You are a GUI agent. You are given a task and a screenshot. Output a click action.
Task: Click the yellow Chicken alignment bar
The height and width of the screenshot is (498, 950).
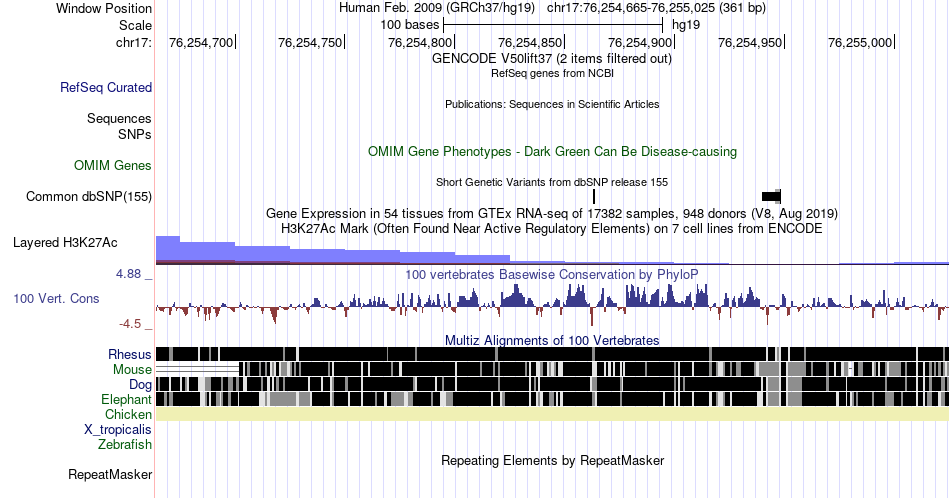(x=552, y=414)
